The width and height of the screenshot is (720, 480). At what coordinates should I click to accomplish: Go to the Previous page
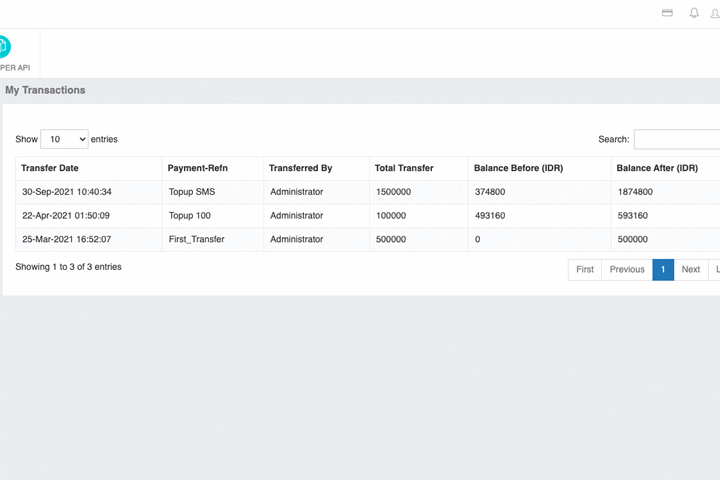(627, 270)
